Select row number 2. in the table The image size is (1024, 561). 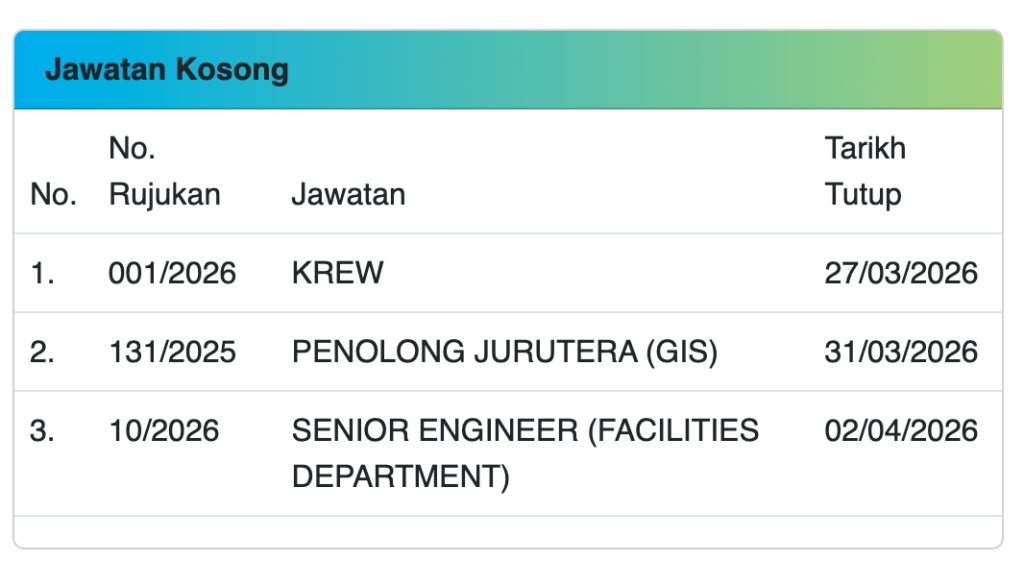[43, 352]
